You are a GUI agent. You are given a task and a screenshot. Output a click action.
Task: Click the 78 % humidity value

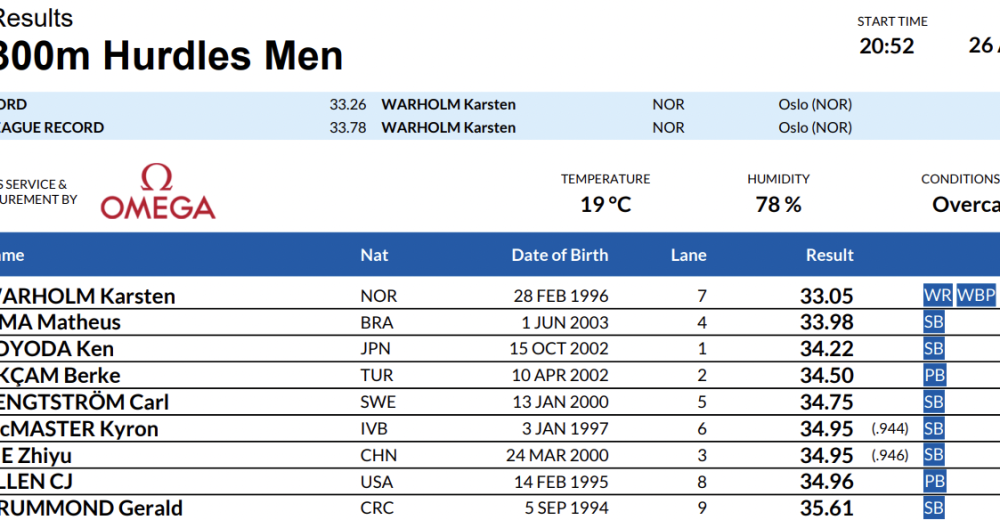pyautogui.click(x=778, y=205)
